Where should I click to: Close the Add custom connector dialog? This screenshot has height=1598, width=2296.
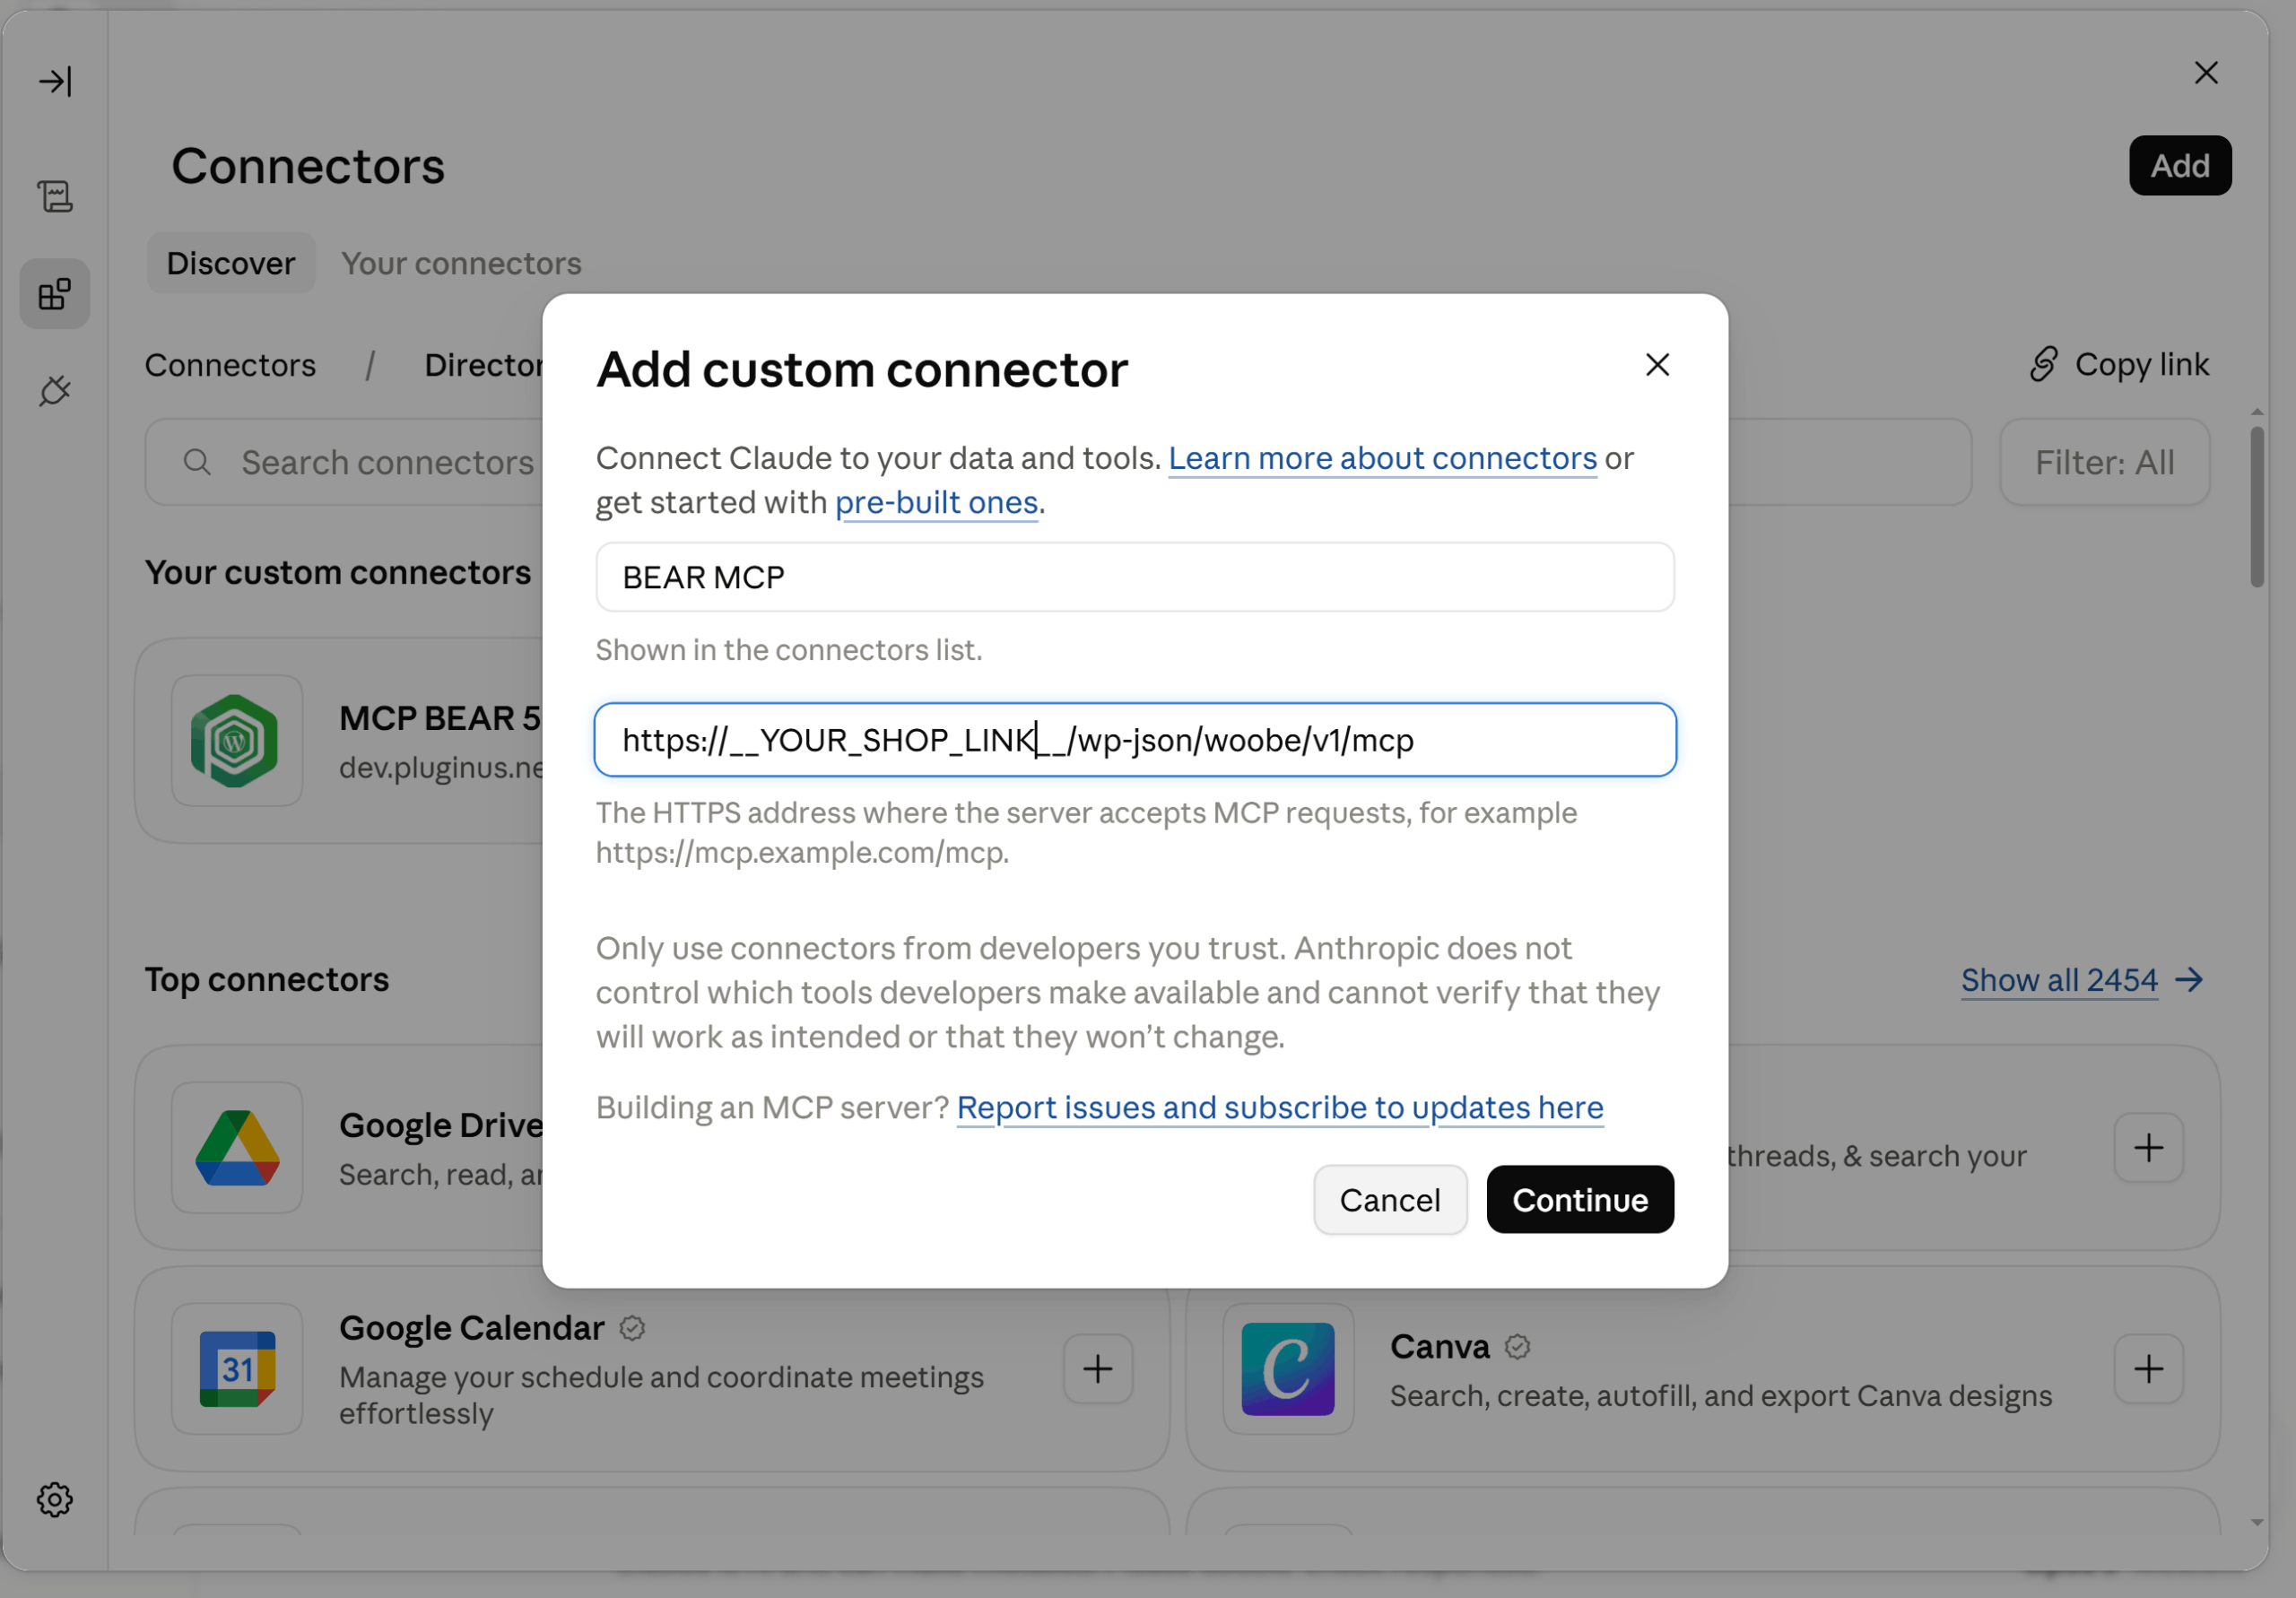click(1657, 365)
